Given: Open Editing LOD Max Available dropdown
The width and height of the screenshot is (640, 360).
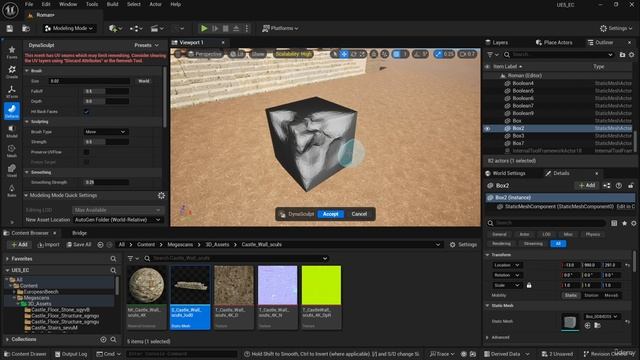Looking at the screenshot, I should [118, 210].
